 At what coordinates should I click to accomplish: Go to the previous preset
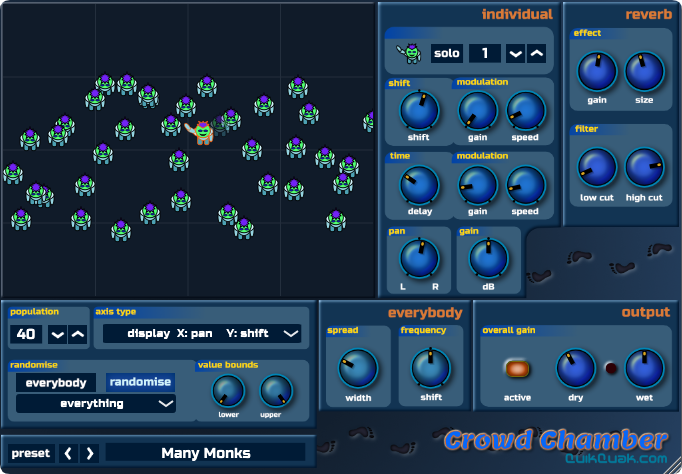(x=68, y=454)
